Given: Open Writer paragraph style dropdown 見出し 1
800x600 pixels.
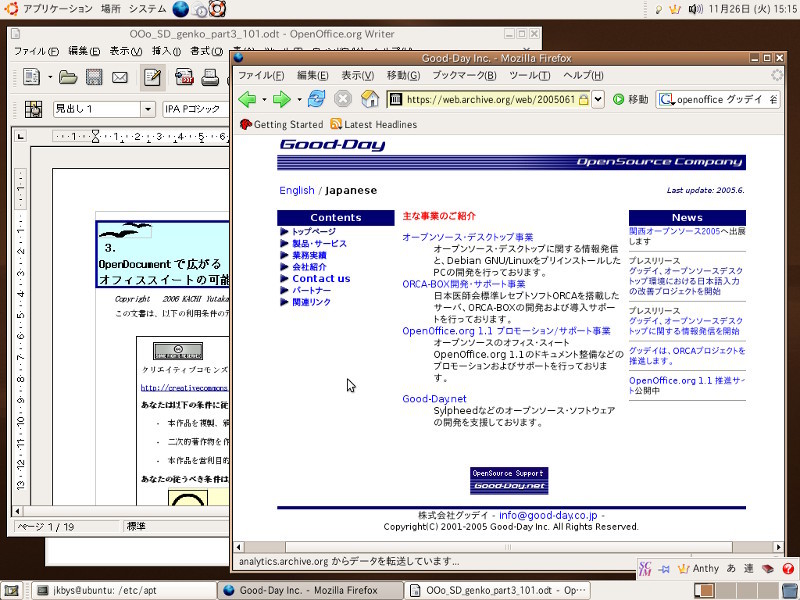Looking at the screenshot, I should [x=148, y=109].
